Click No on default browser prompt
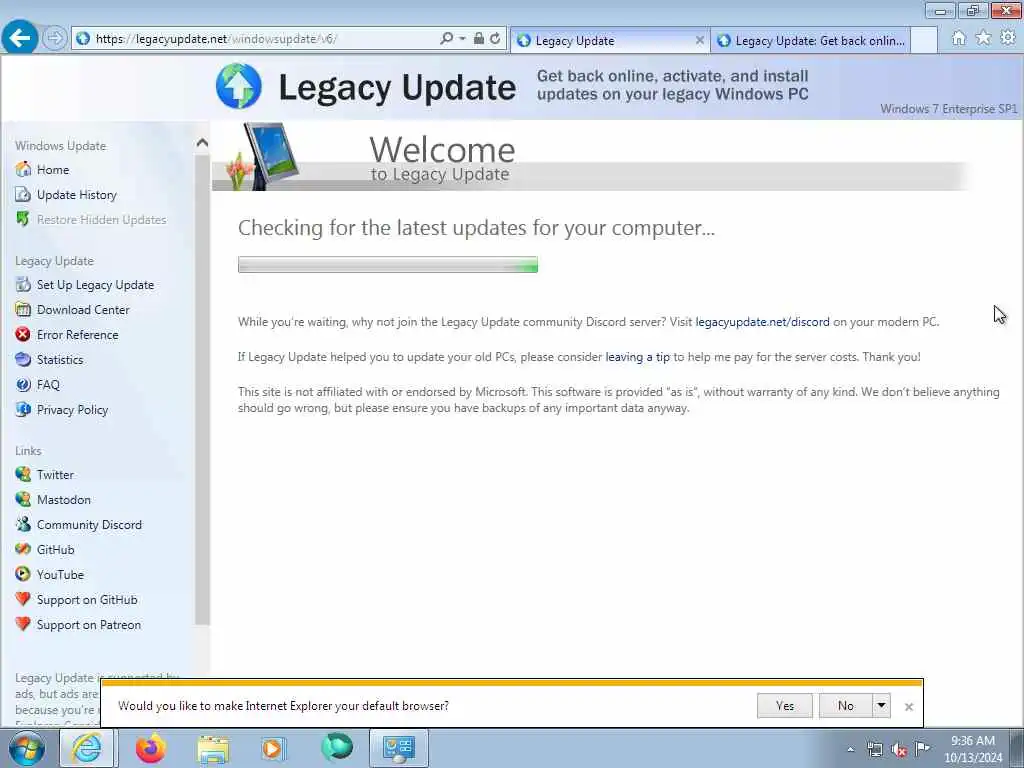 (846, 706)
